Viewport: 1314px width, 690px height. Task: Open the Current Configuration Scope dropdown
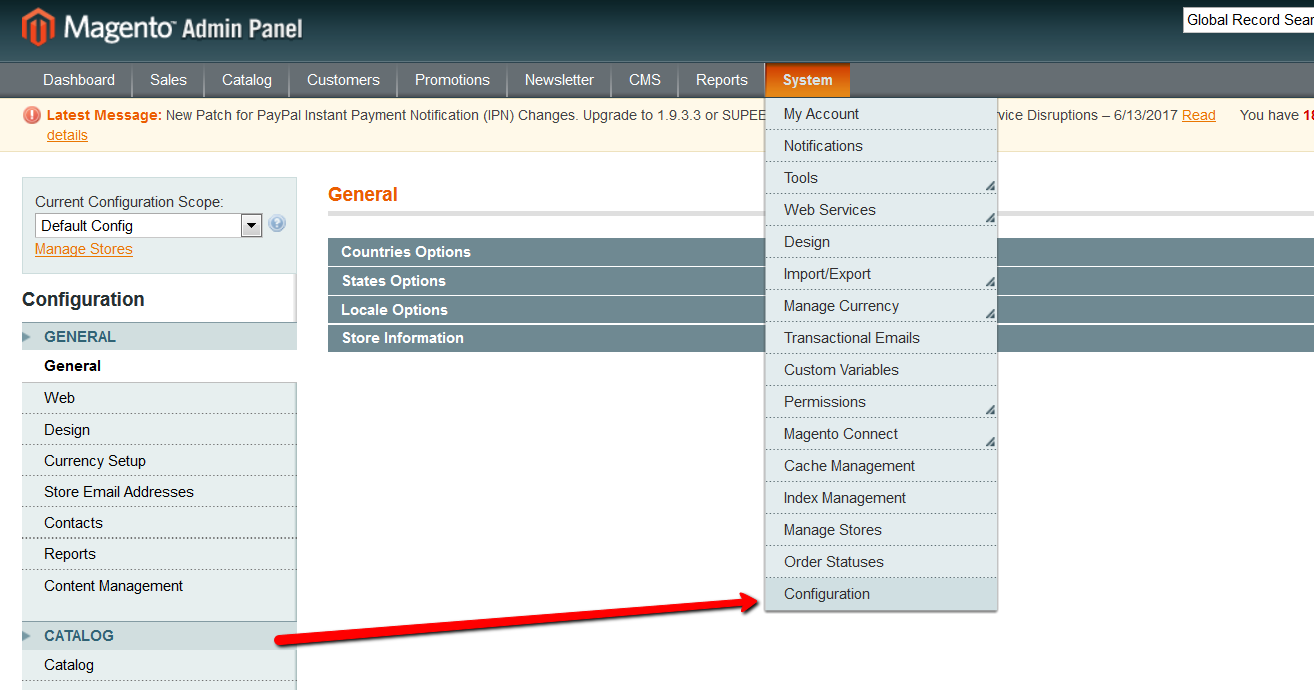(148, 226)
